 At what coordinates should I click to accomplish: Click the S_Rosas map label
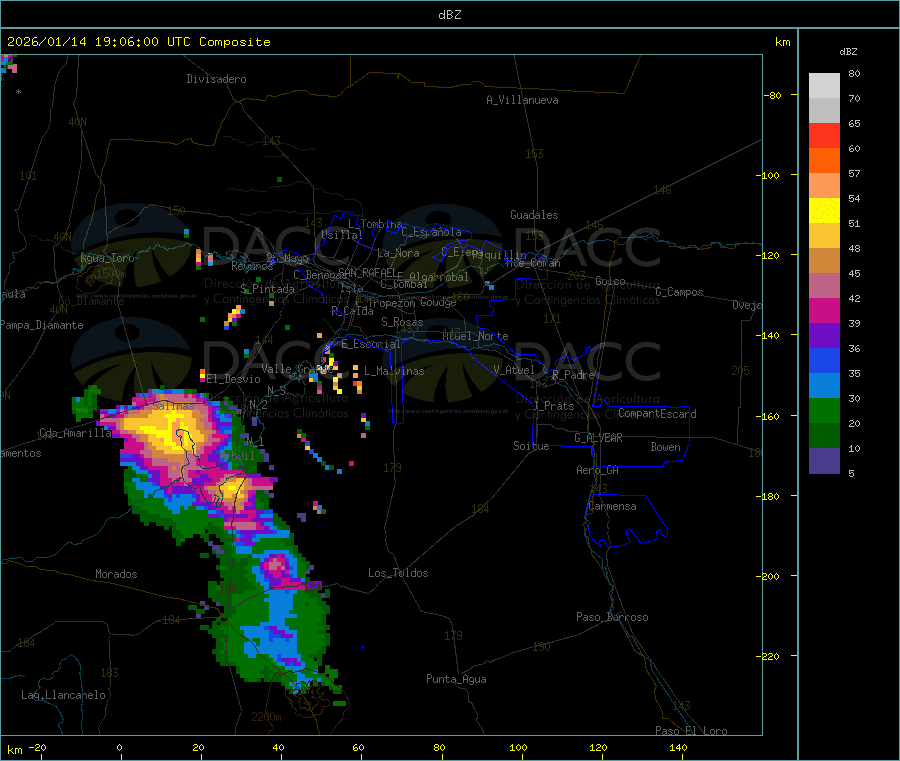402,322
